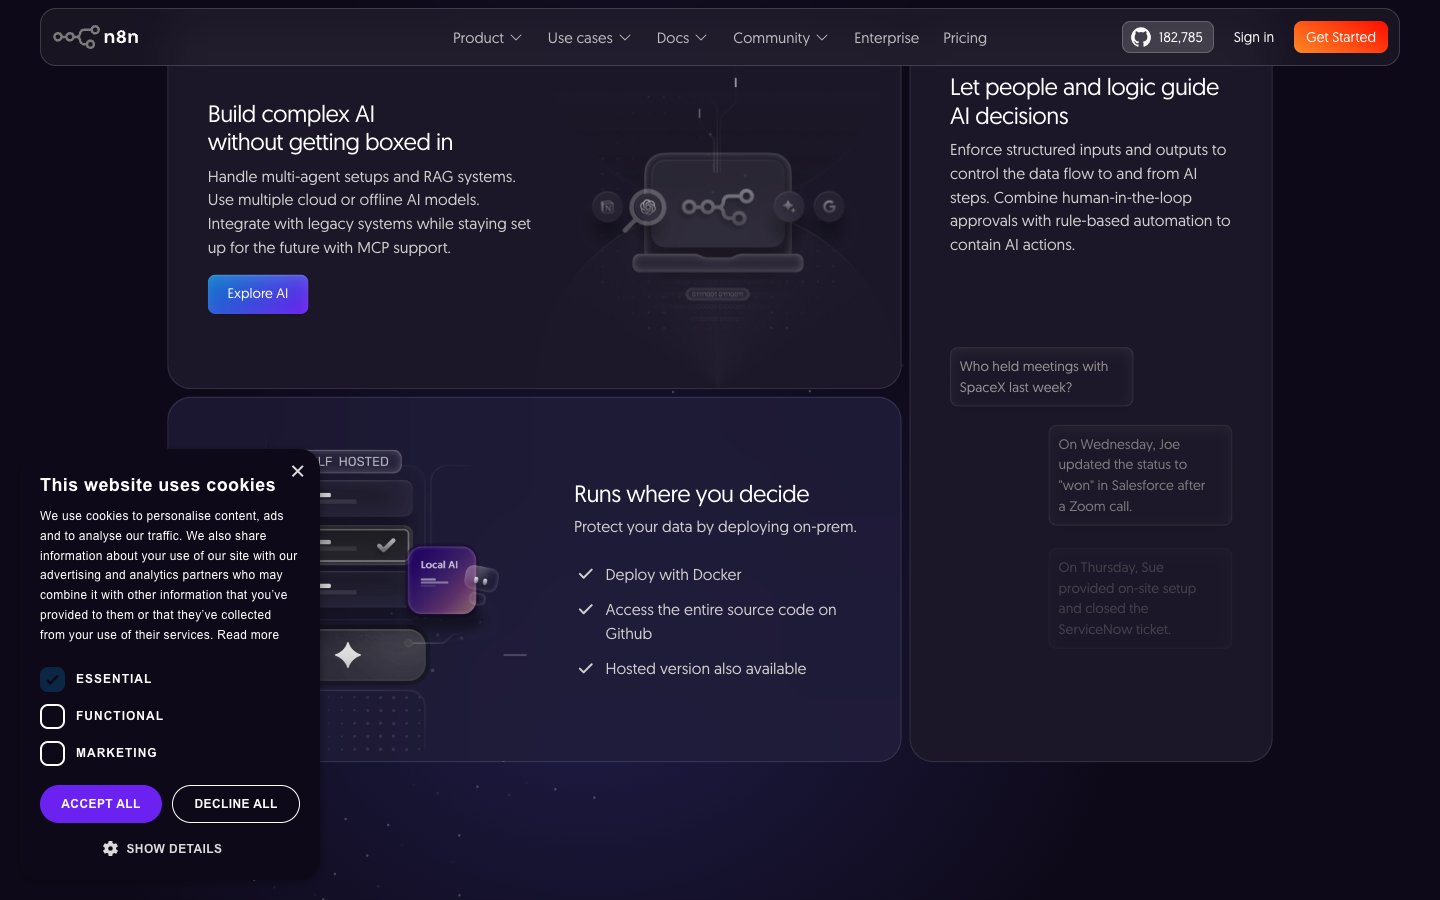Image resolution: width=1440 pixels, height=900 pixels.
Task: Enable the Marketing cookies checkbox
Action: (x=52, y=753)
